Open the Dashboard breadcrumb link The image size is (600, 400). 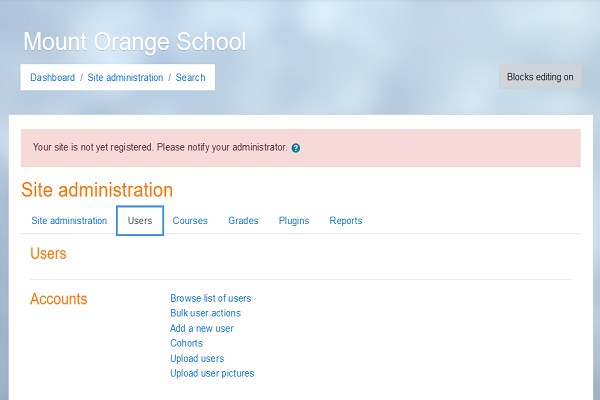click(x=52, y=78)
